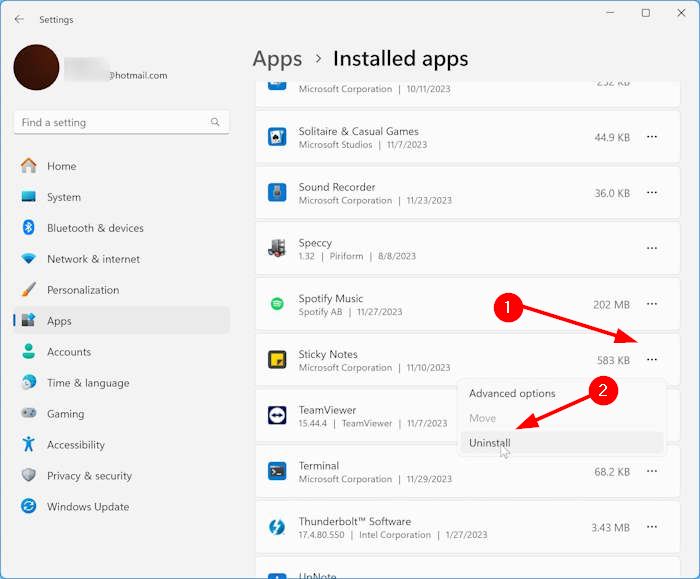Screen dimensions: 700x579
Task: Open more options for Sticky Notes
Action: pos(652,359)
